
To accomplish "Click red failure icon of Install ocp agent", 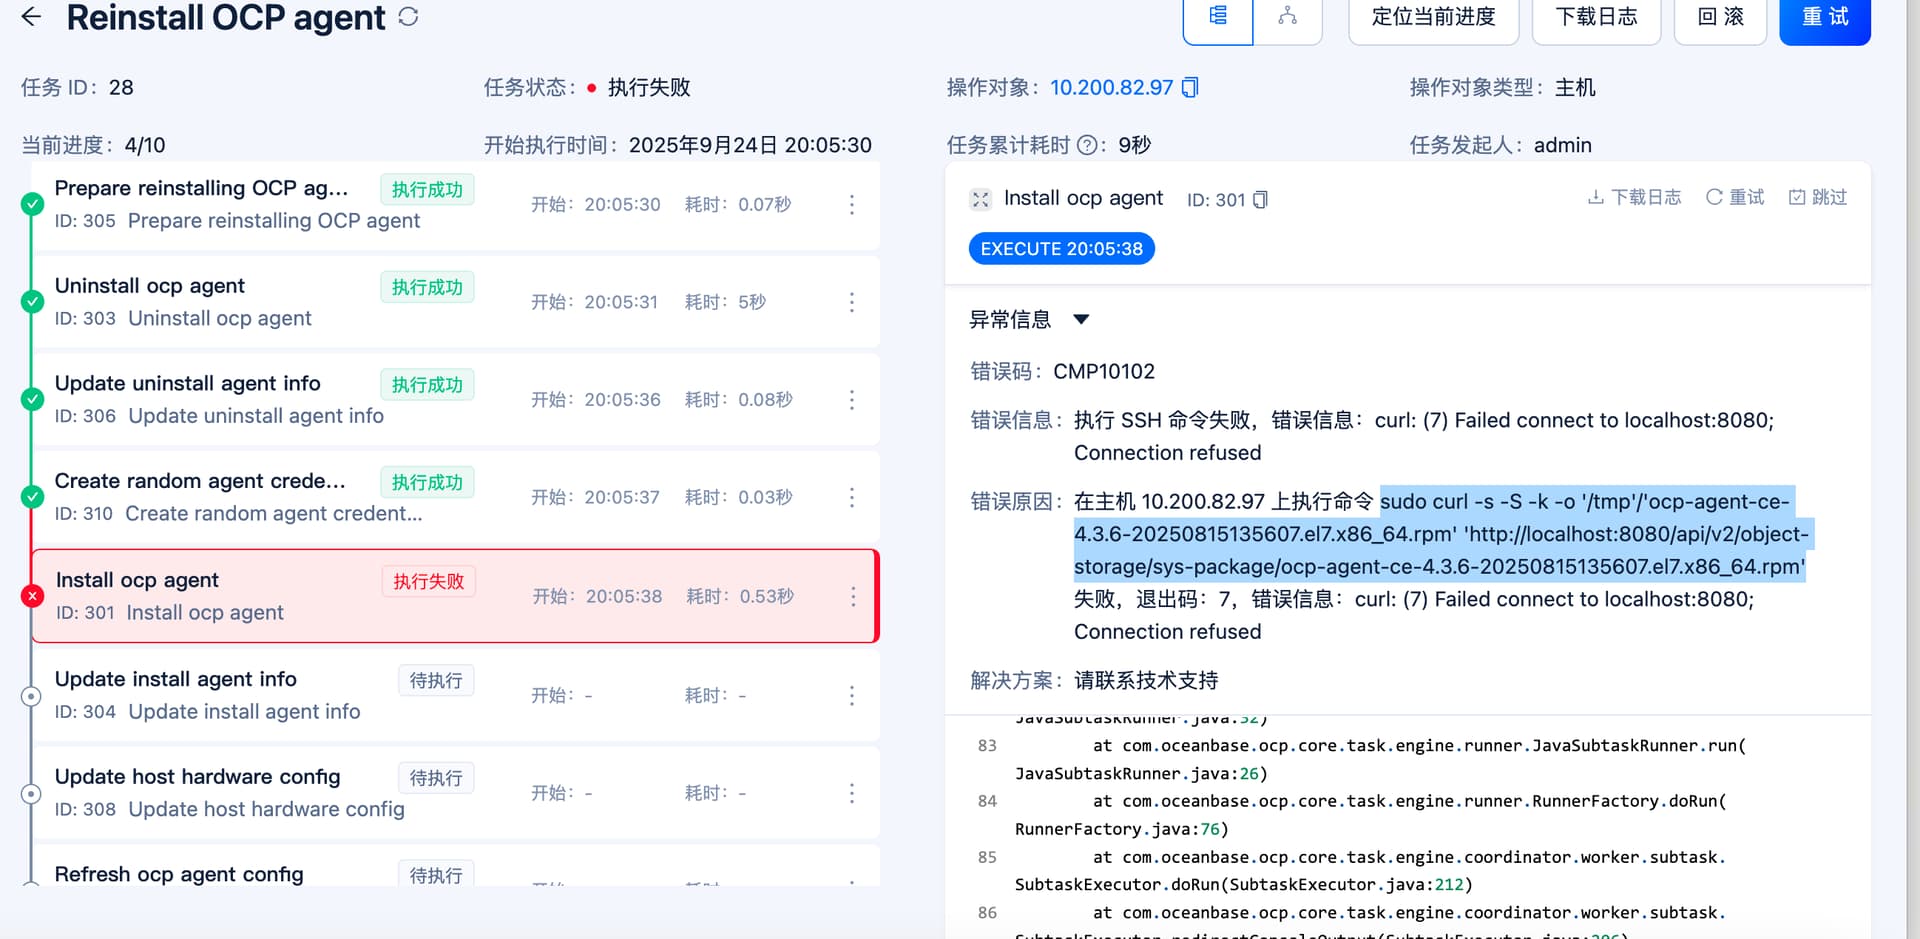I will (x=32, y=596).
